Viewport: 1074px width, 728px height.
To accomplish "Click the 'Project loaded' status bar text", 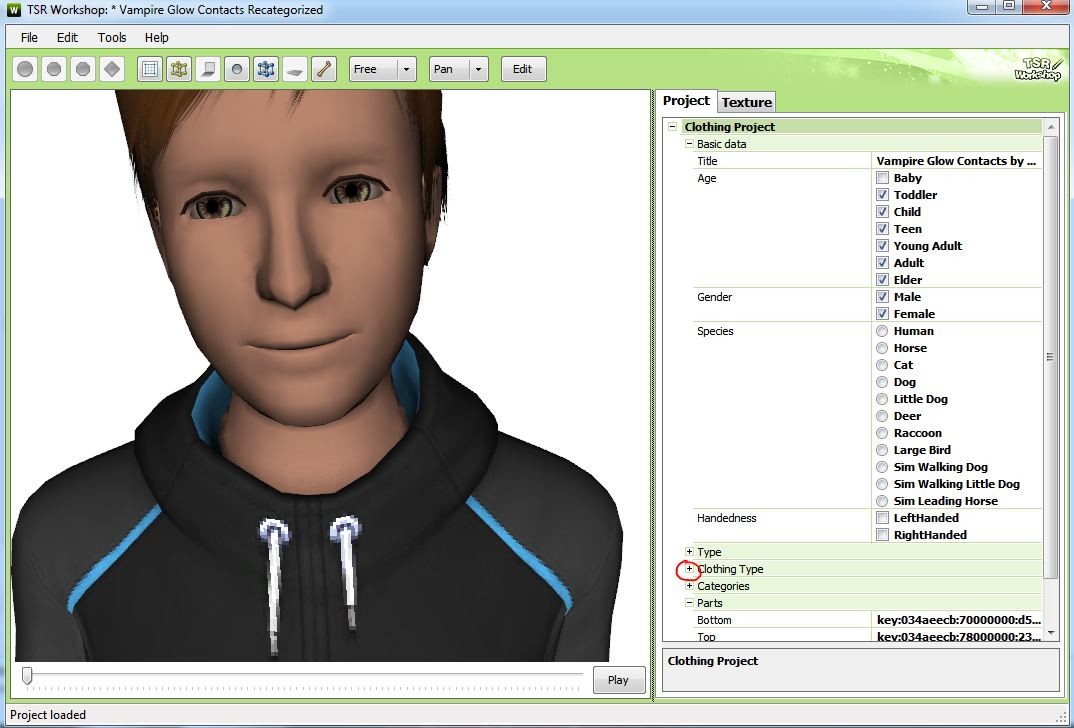I will pyautogui.click(x=48, y=715).
